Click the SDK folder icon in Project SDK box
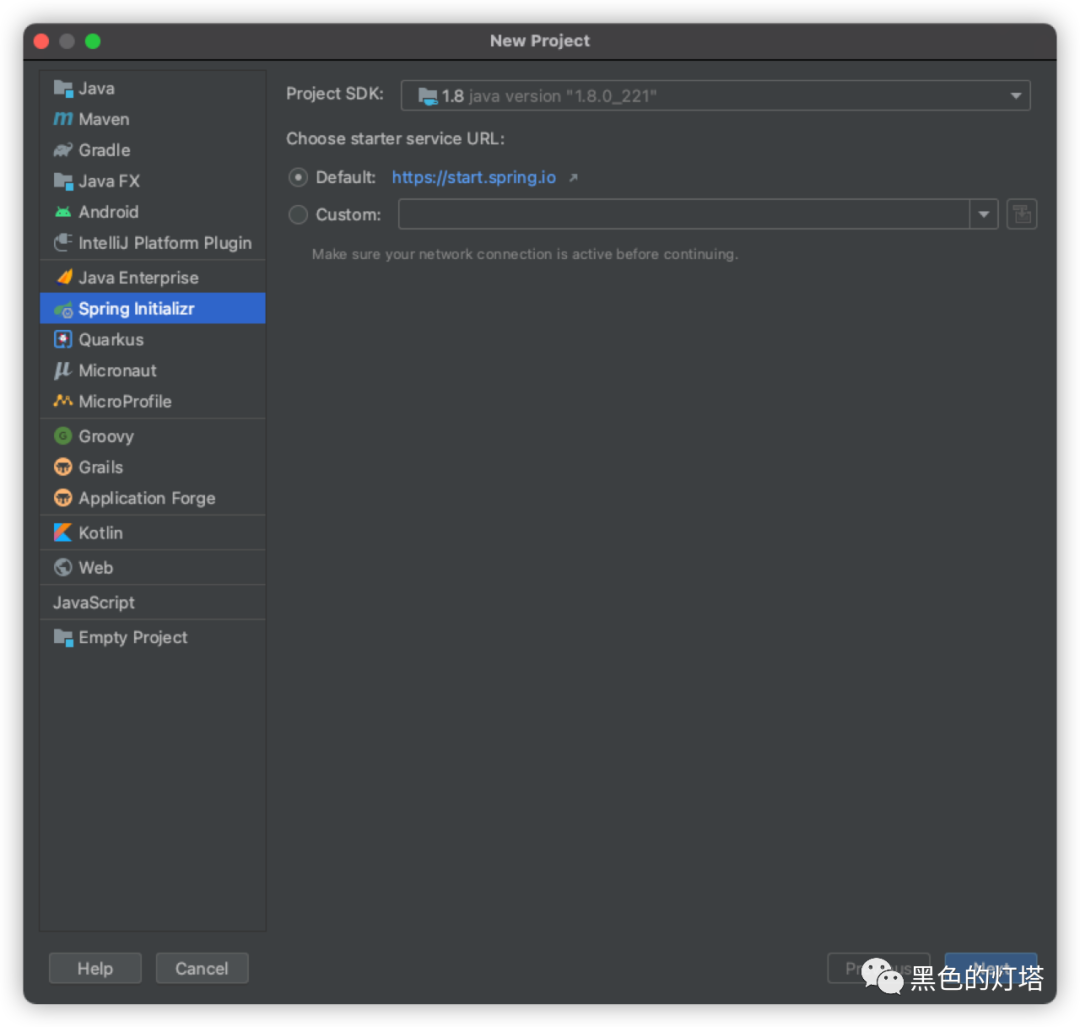This screenshot has width=1080, height=1027. pos(428,96)
